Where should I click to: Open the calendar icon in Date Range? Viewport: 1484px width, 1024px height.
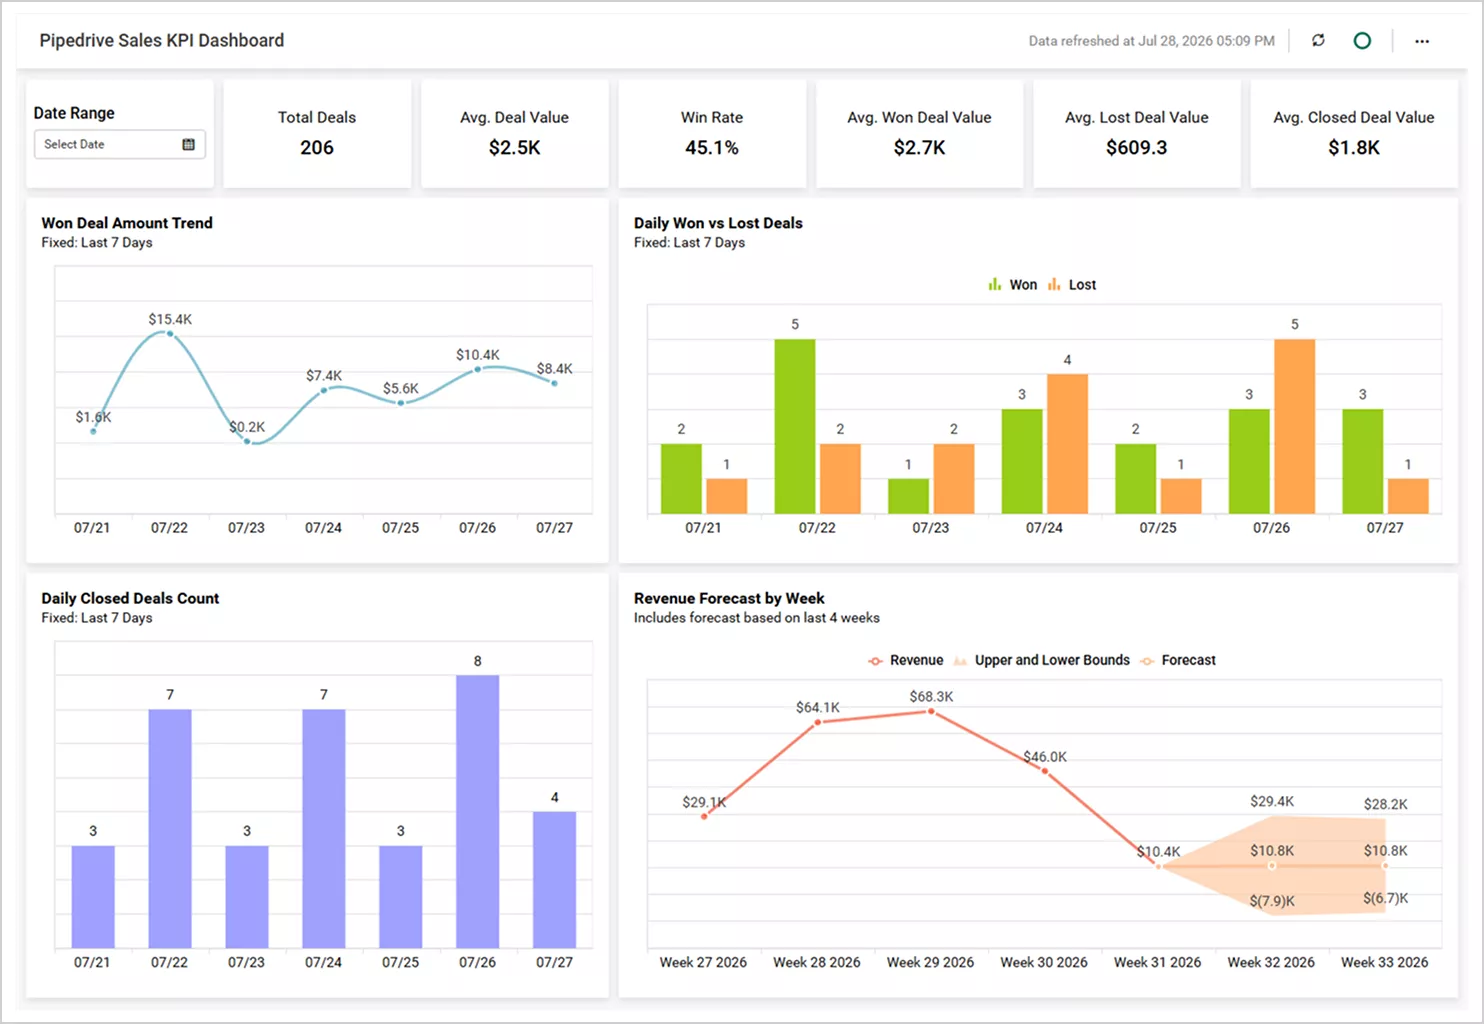pyautogui.click(x=188, y=144)
